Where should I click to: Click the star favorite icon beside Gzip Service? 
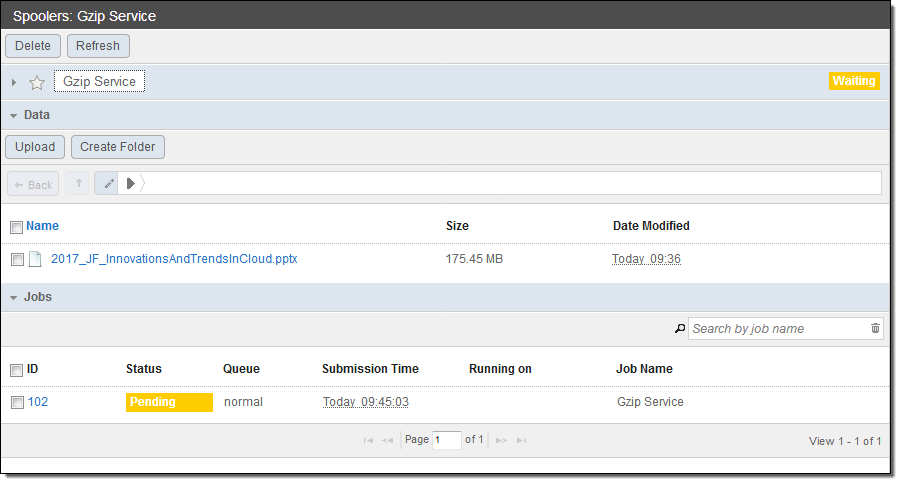tap(37, 82)
